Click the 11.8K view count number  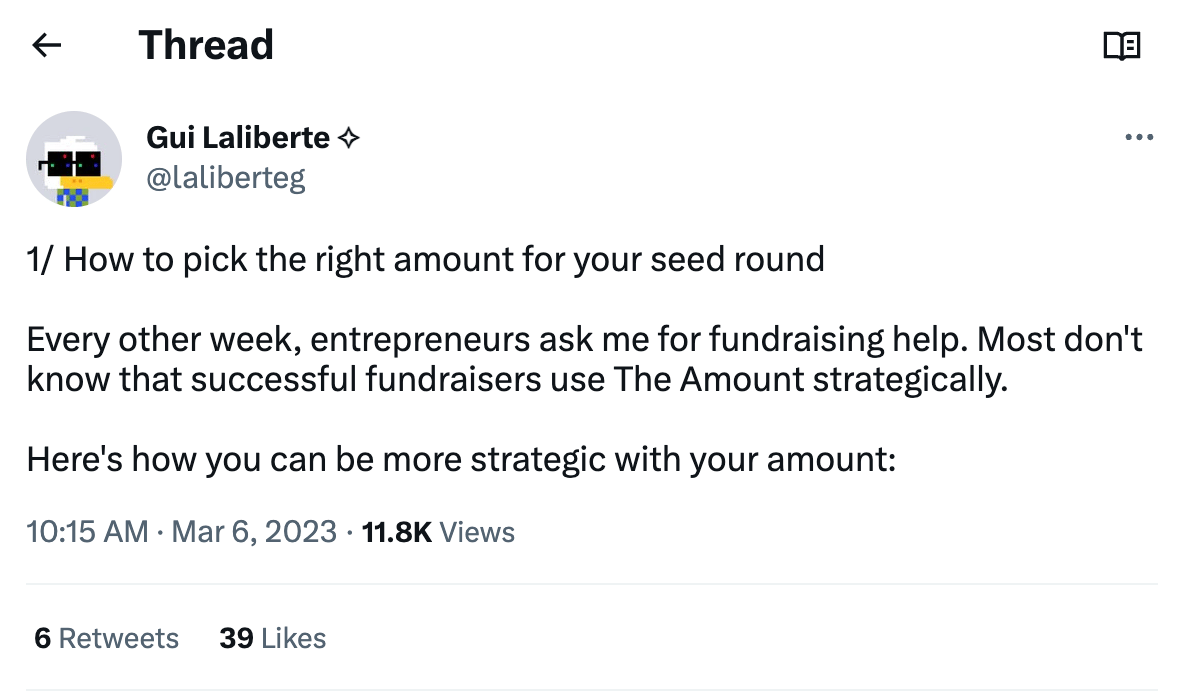pyautogui.click(x=396, y=532)
